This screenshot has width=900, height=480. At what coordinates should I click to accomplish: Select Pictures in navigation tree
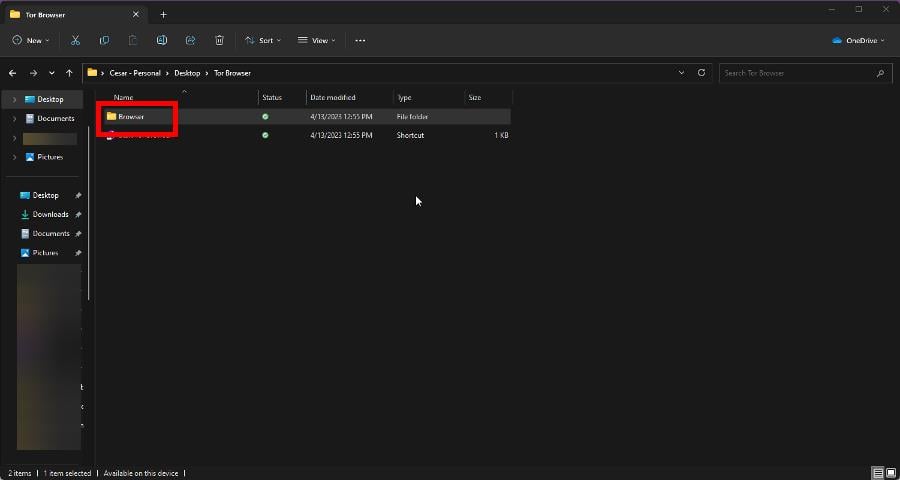[x=44, y=157]
